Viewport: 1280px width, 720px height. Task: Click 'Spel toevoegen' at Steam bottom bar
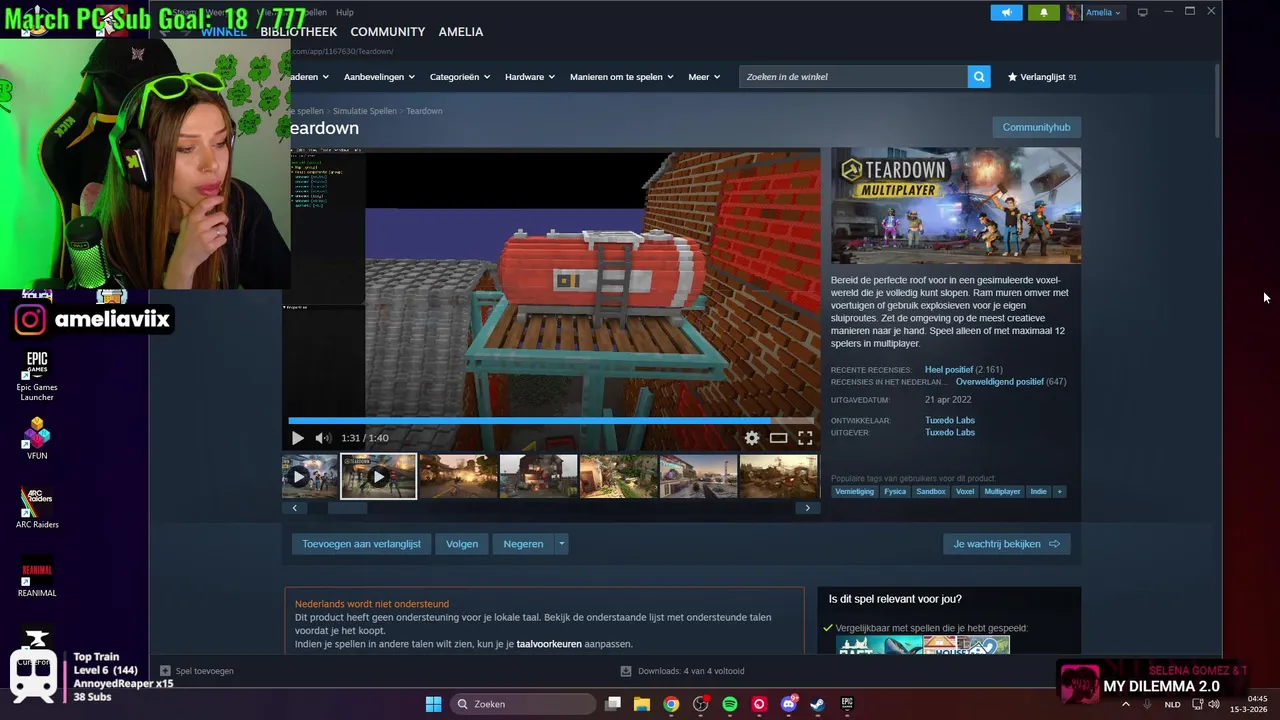coord(197,671)
